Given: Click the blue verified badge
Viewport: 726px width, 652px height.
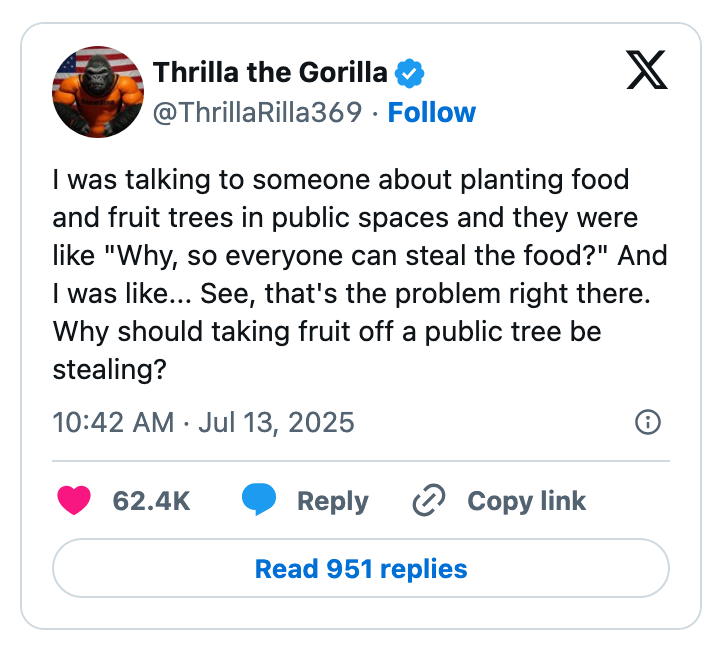Looking at the screenshot, I should pos(410,72).
